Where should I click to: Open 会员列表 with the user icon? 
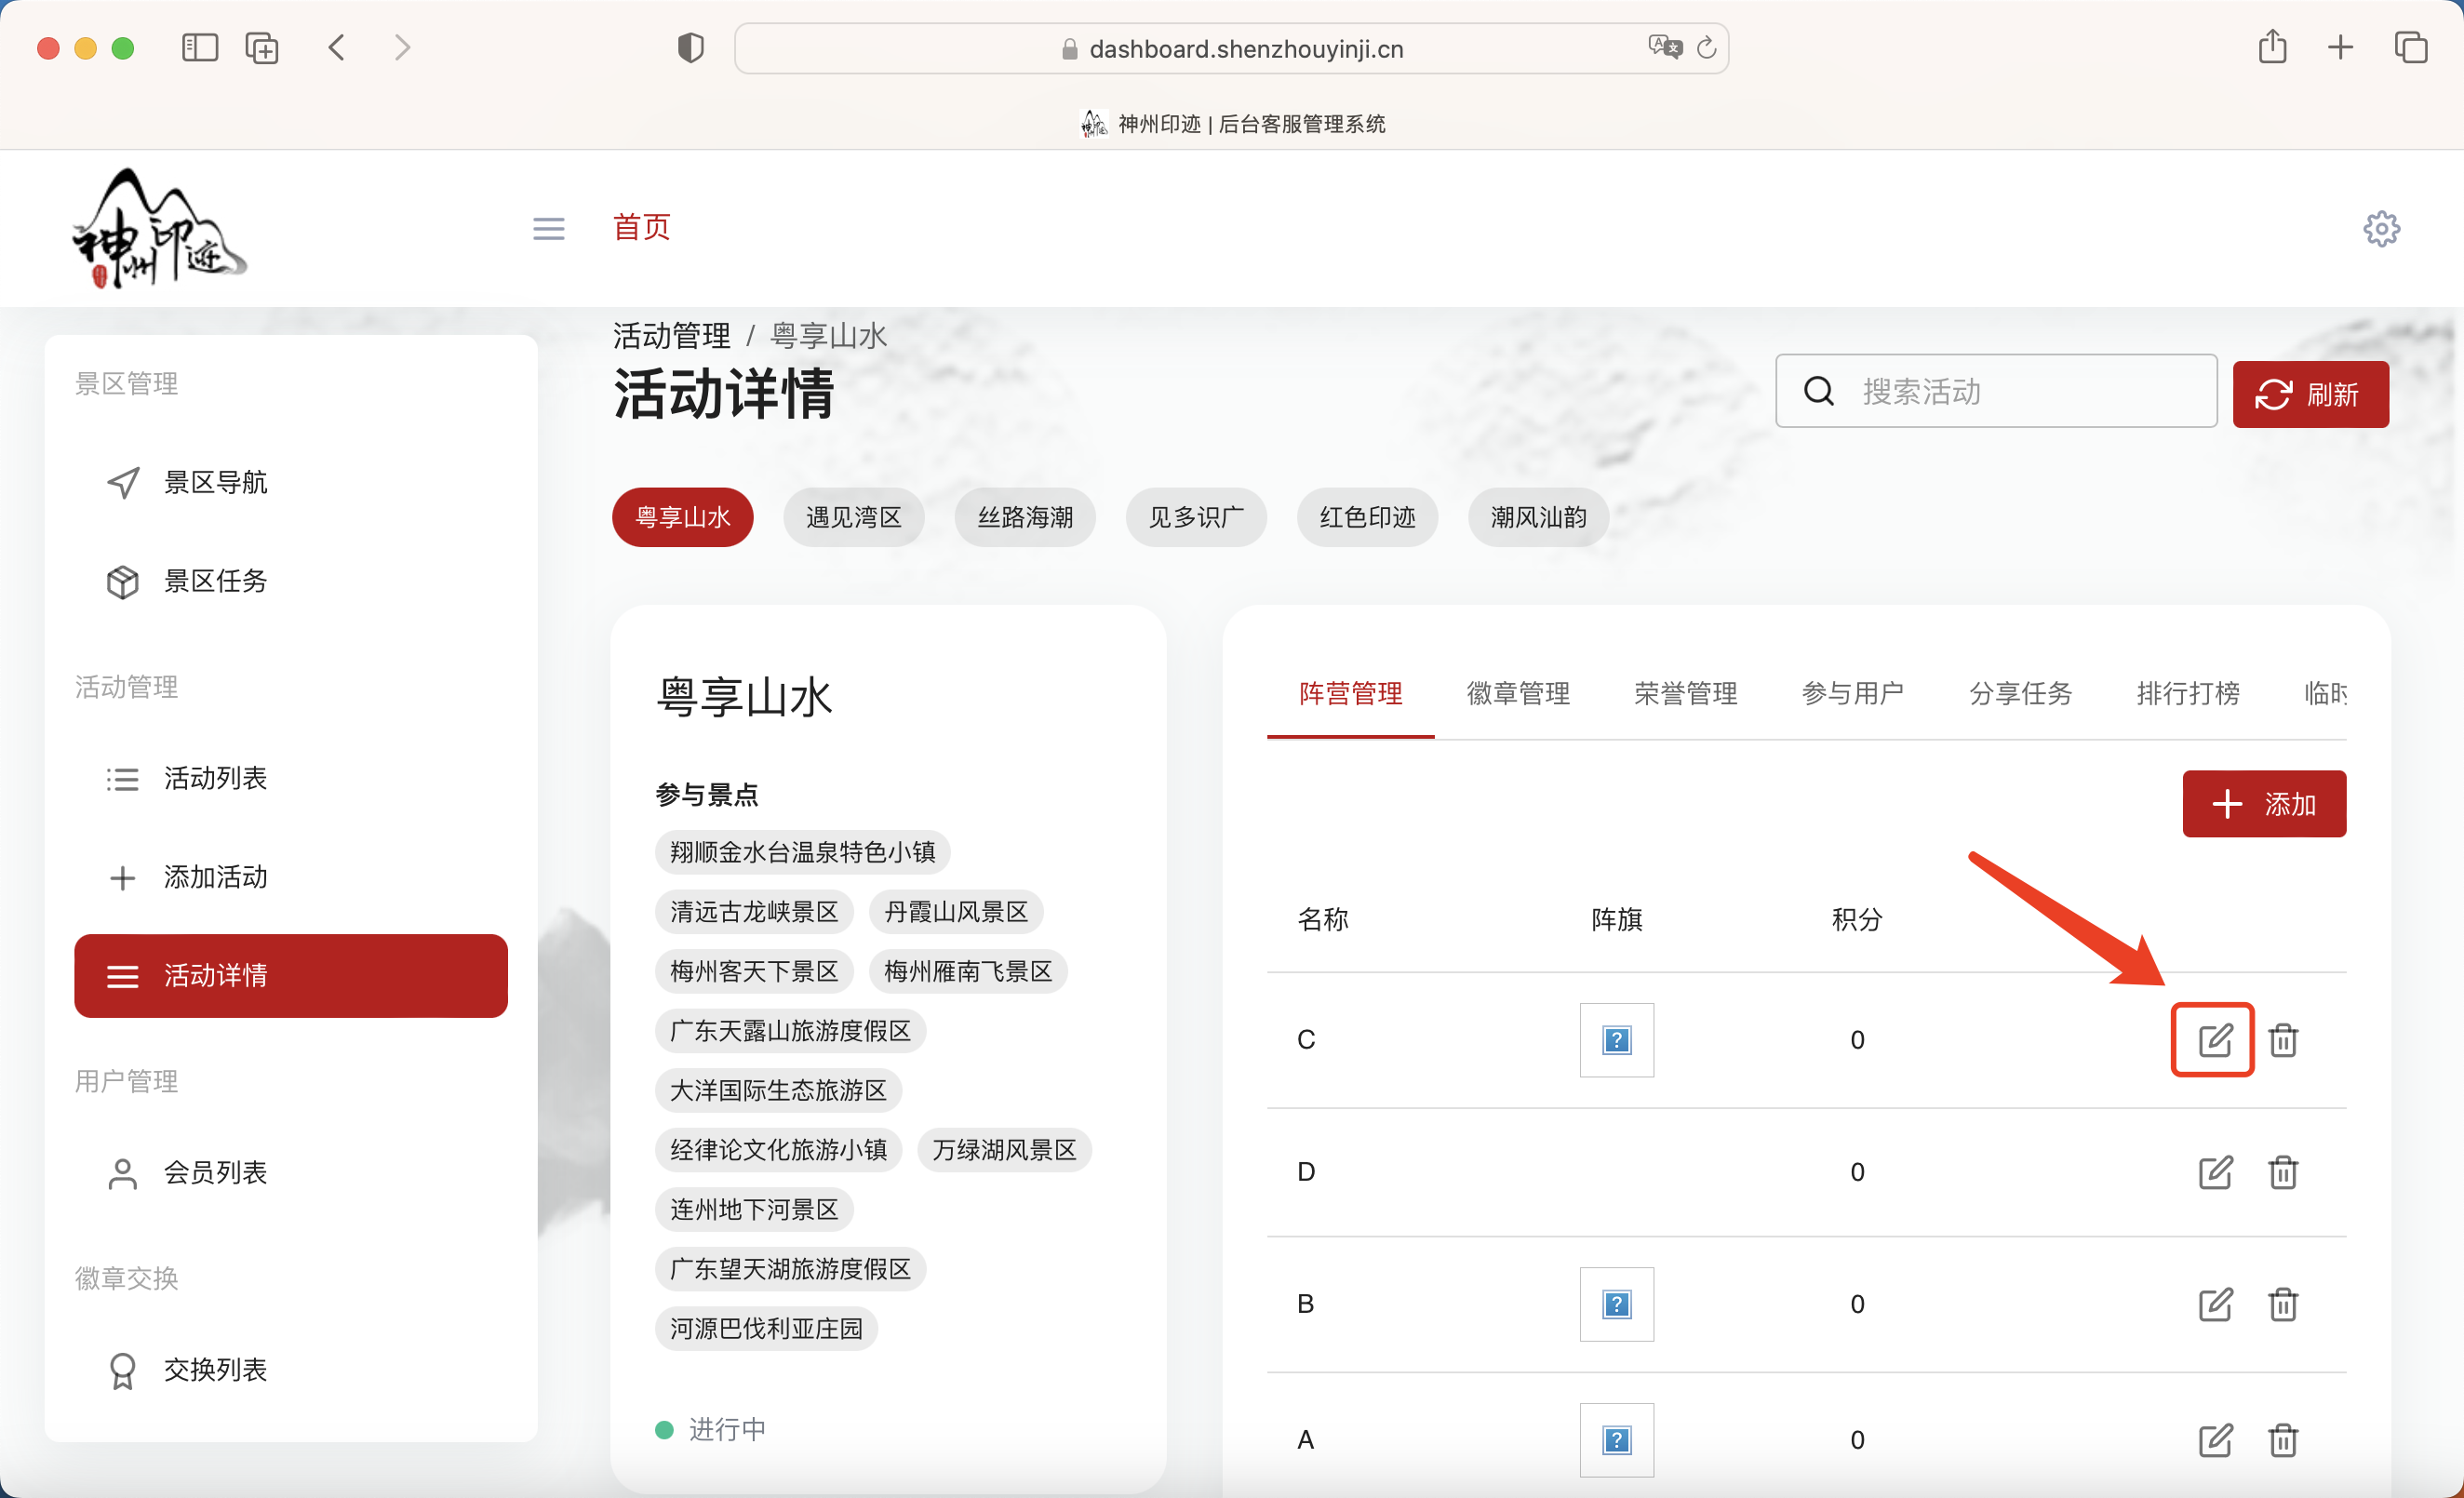pyautogui.click(x=122, y=1173)
